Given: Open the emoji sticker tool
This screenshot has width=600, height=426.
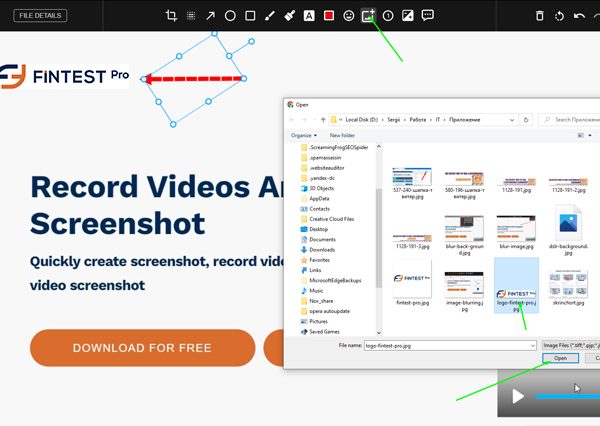Looking at the screenshot, I should pyautogui.click(x=348, y=16).
